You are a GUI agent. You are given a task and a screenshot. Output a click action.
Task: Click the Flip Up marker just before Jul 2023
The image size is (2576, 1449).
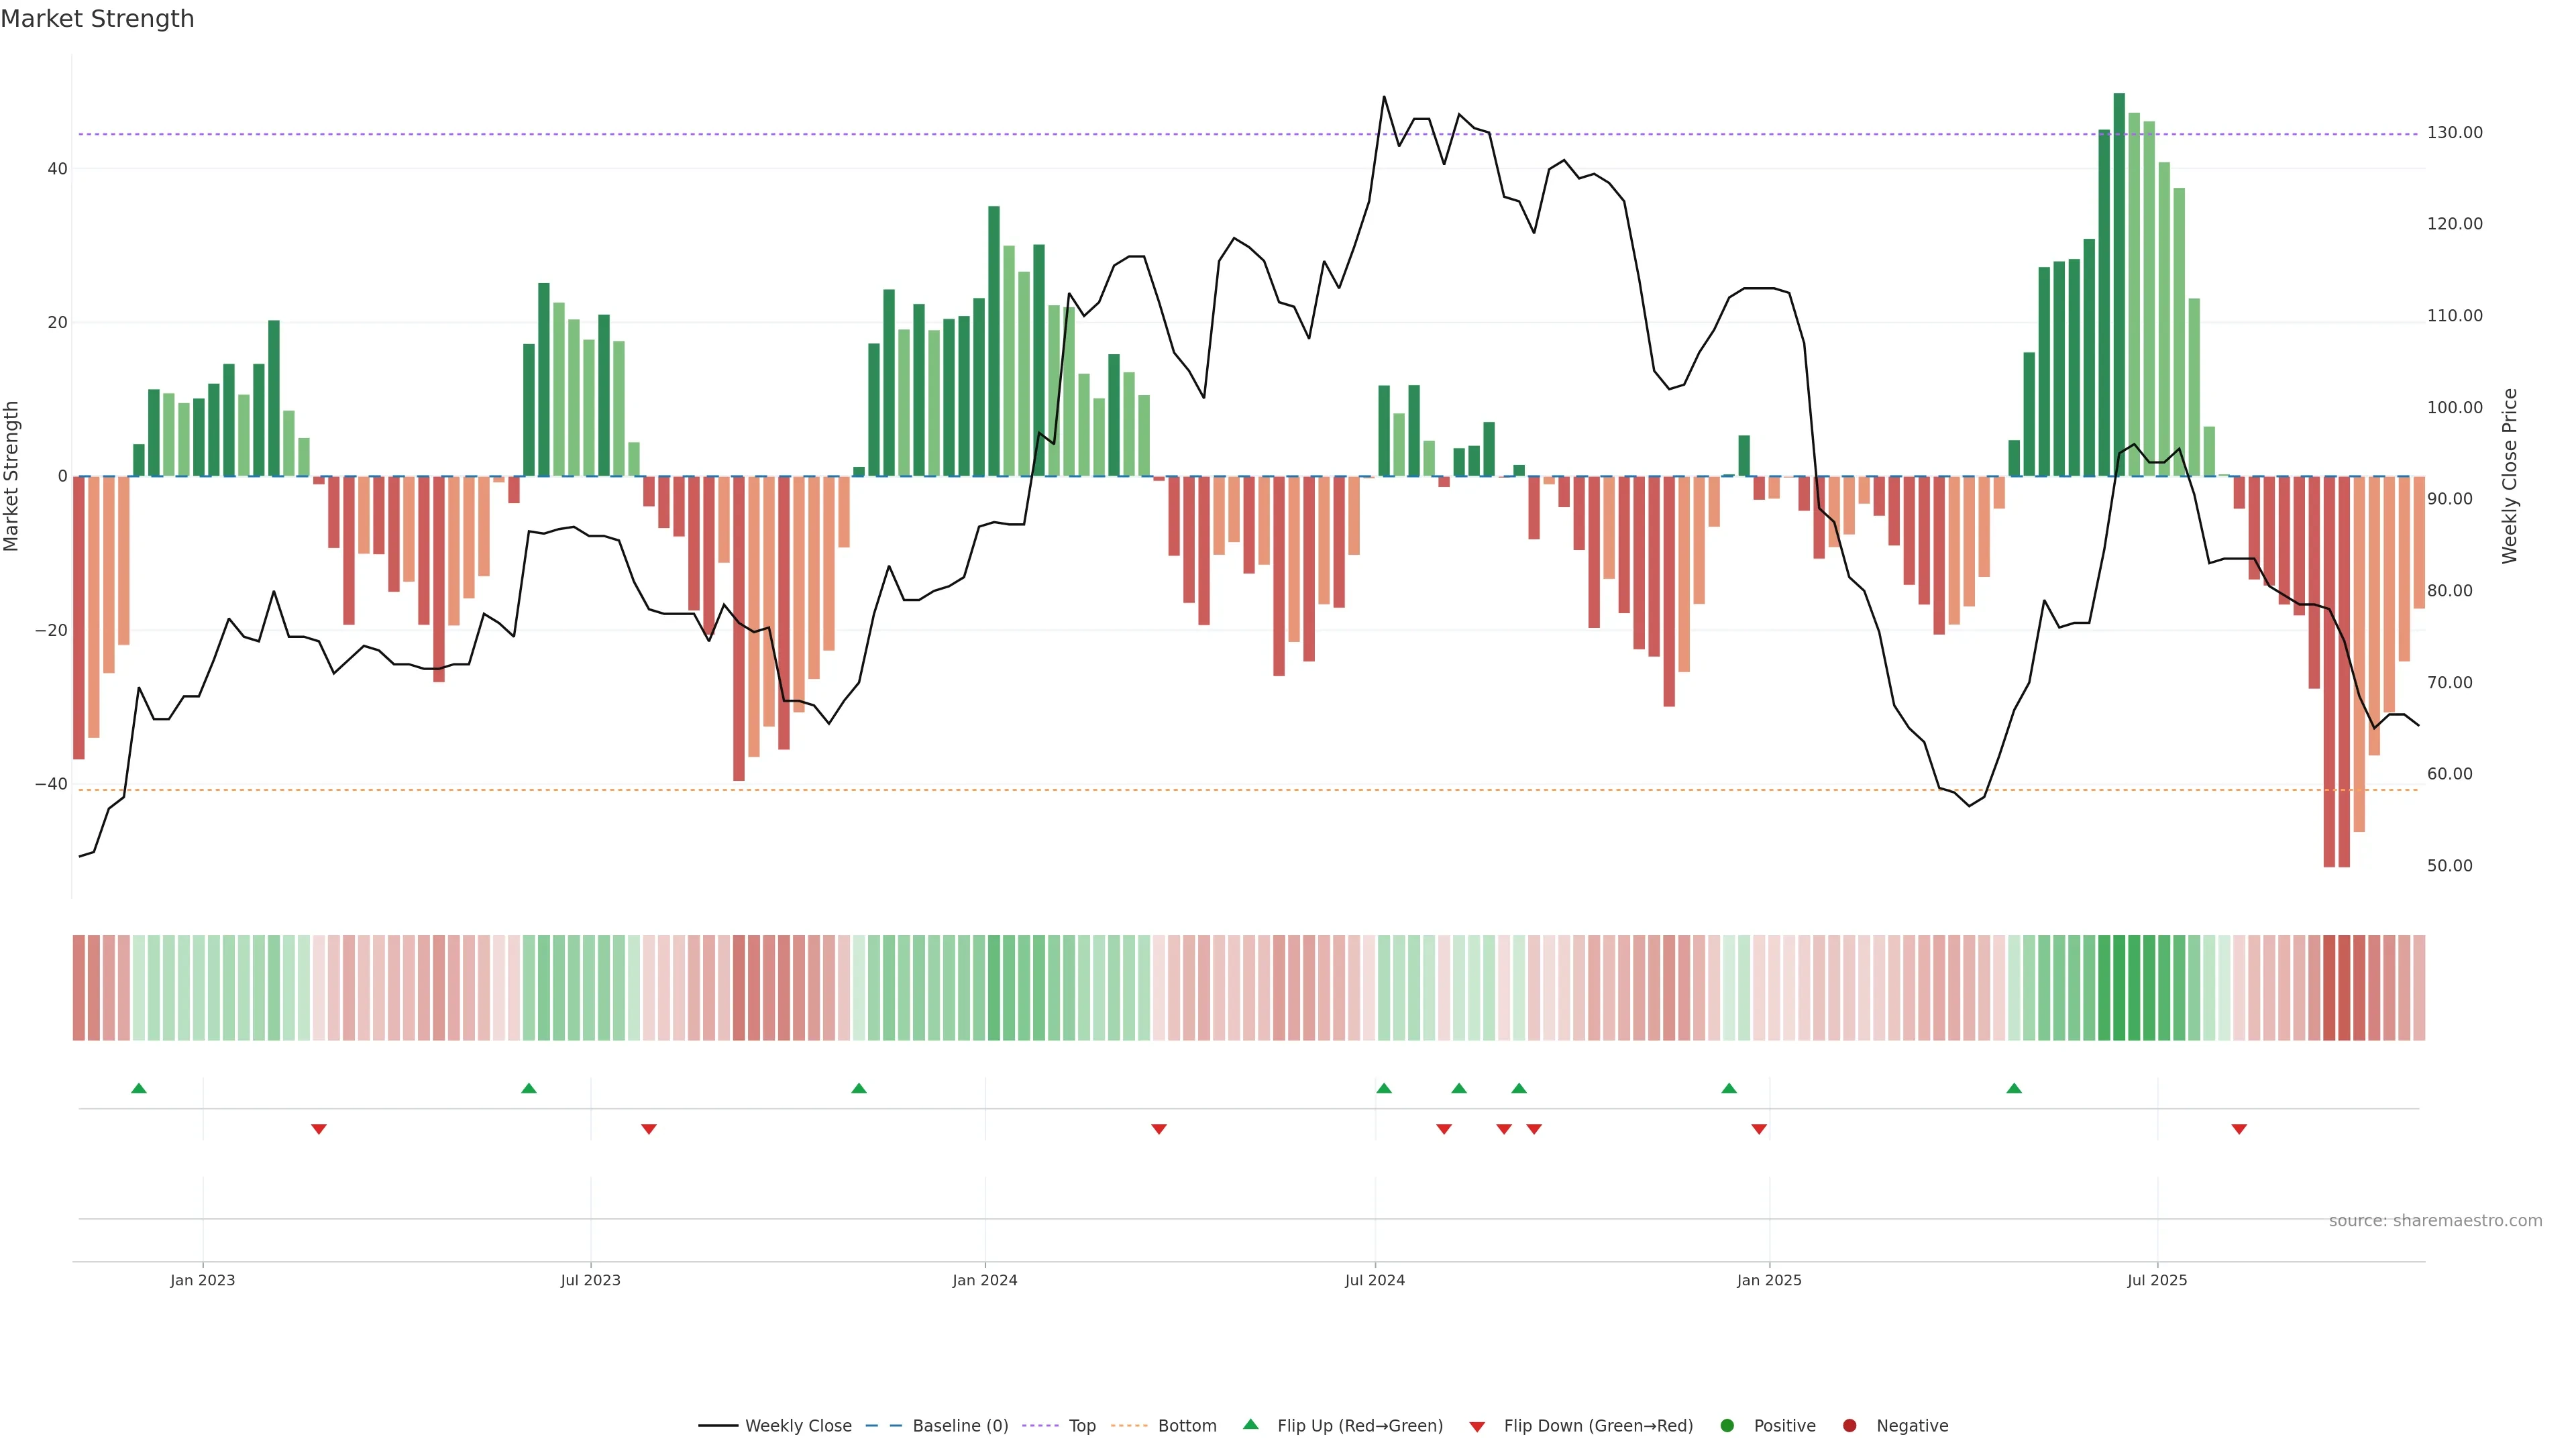pyautogui.click(x=529, y=1088)
